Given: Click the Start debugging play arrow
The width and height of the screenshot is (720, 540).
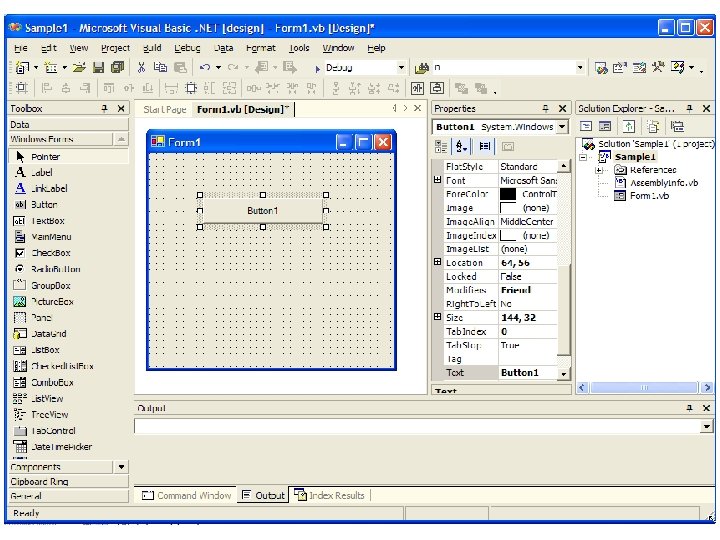Looking at the screenshot, I should 317,69.
